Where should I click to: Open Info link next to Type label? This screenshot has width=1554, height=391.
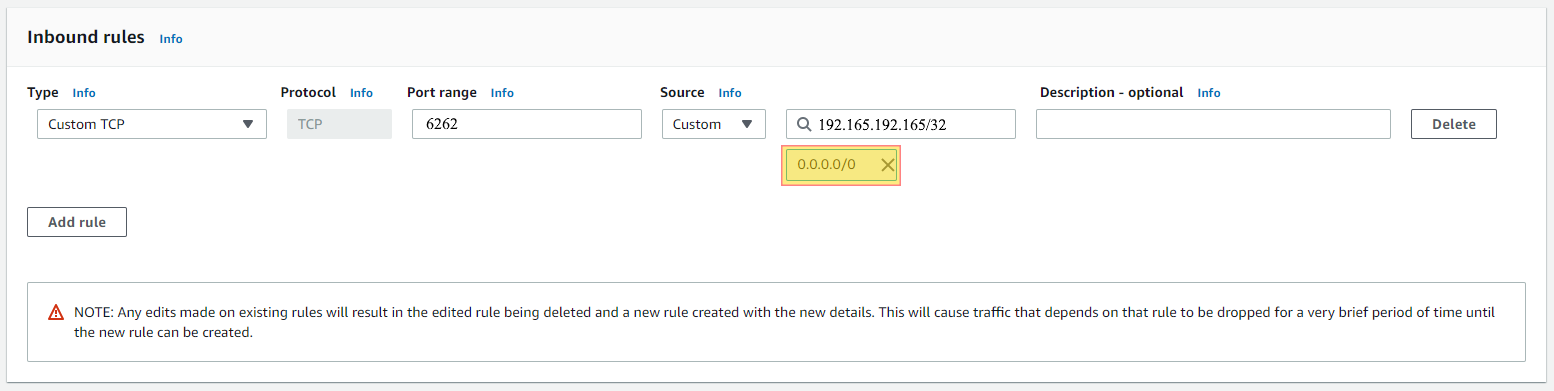(84, 93)
